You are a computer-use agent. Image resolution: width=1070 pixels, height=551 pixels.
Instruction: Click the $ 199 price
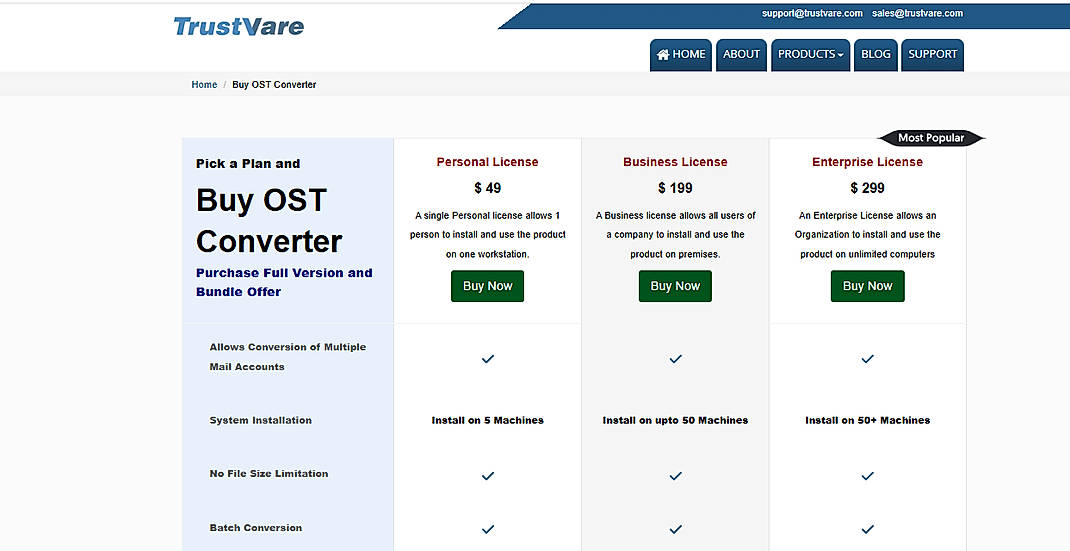tap(675, 188)
